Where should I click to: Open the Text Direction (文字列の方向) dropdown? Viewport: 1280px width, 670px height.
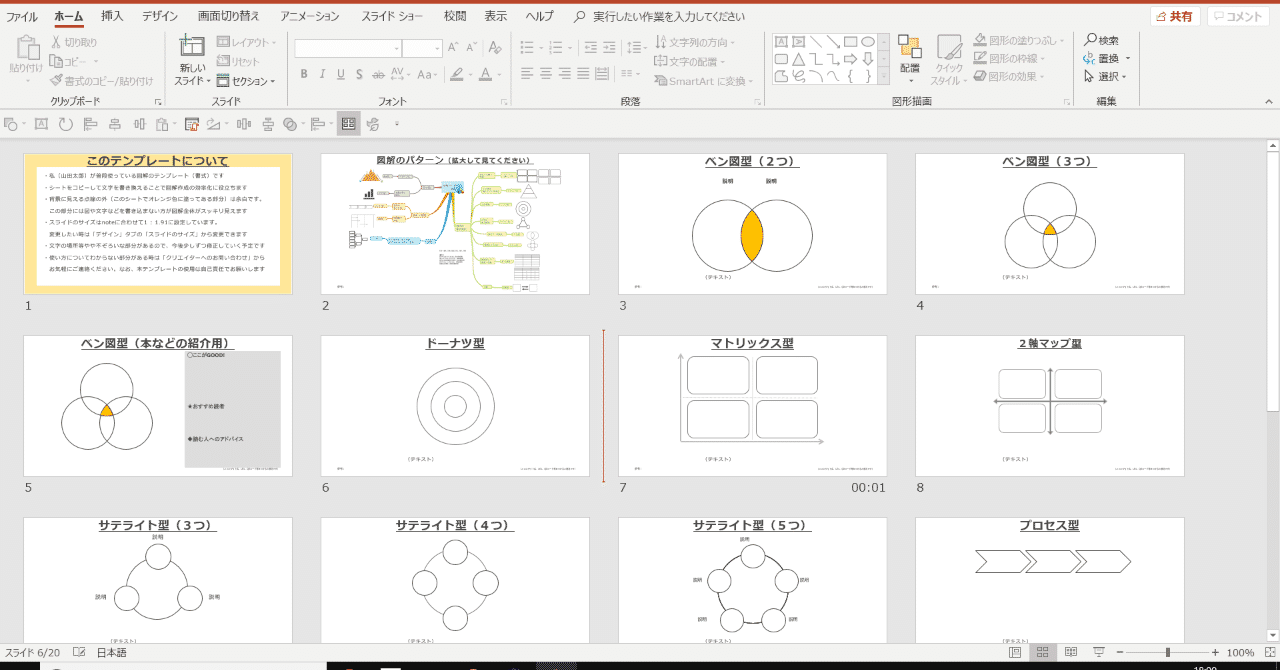click(695, 42)
